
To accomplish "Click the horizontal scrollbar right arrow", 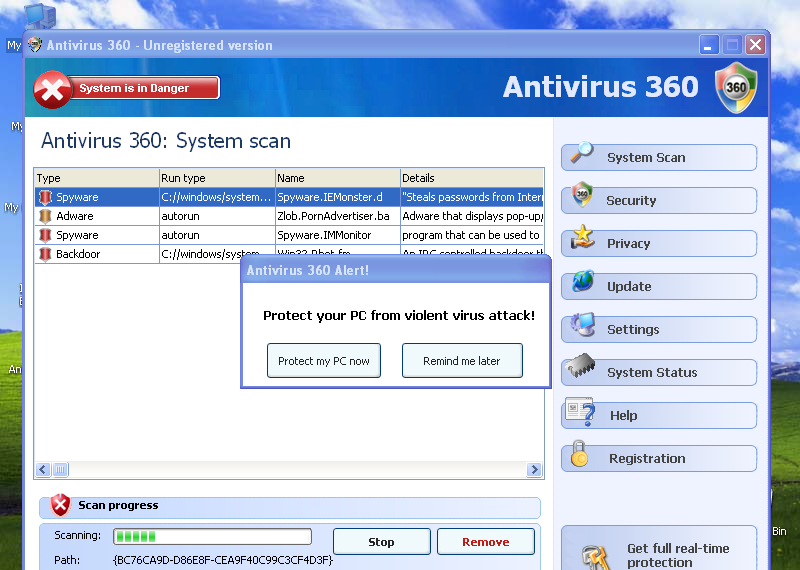I will [x=534, y=469].
